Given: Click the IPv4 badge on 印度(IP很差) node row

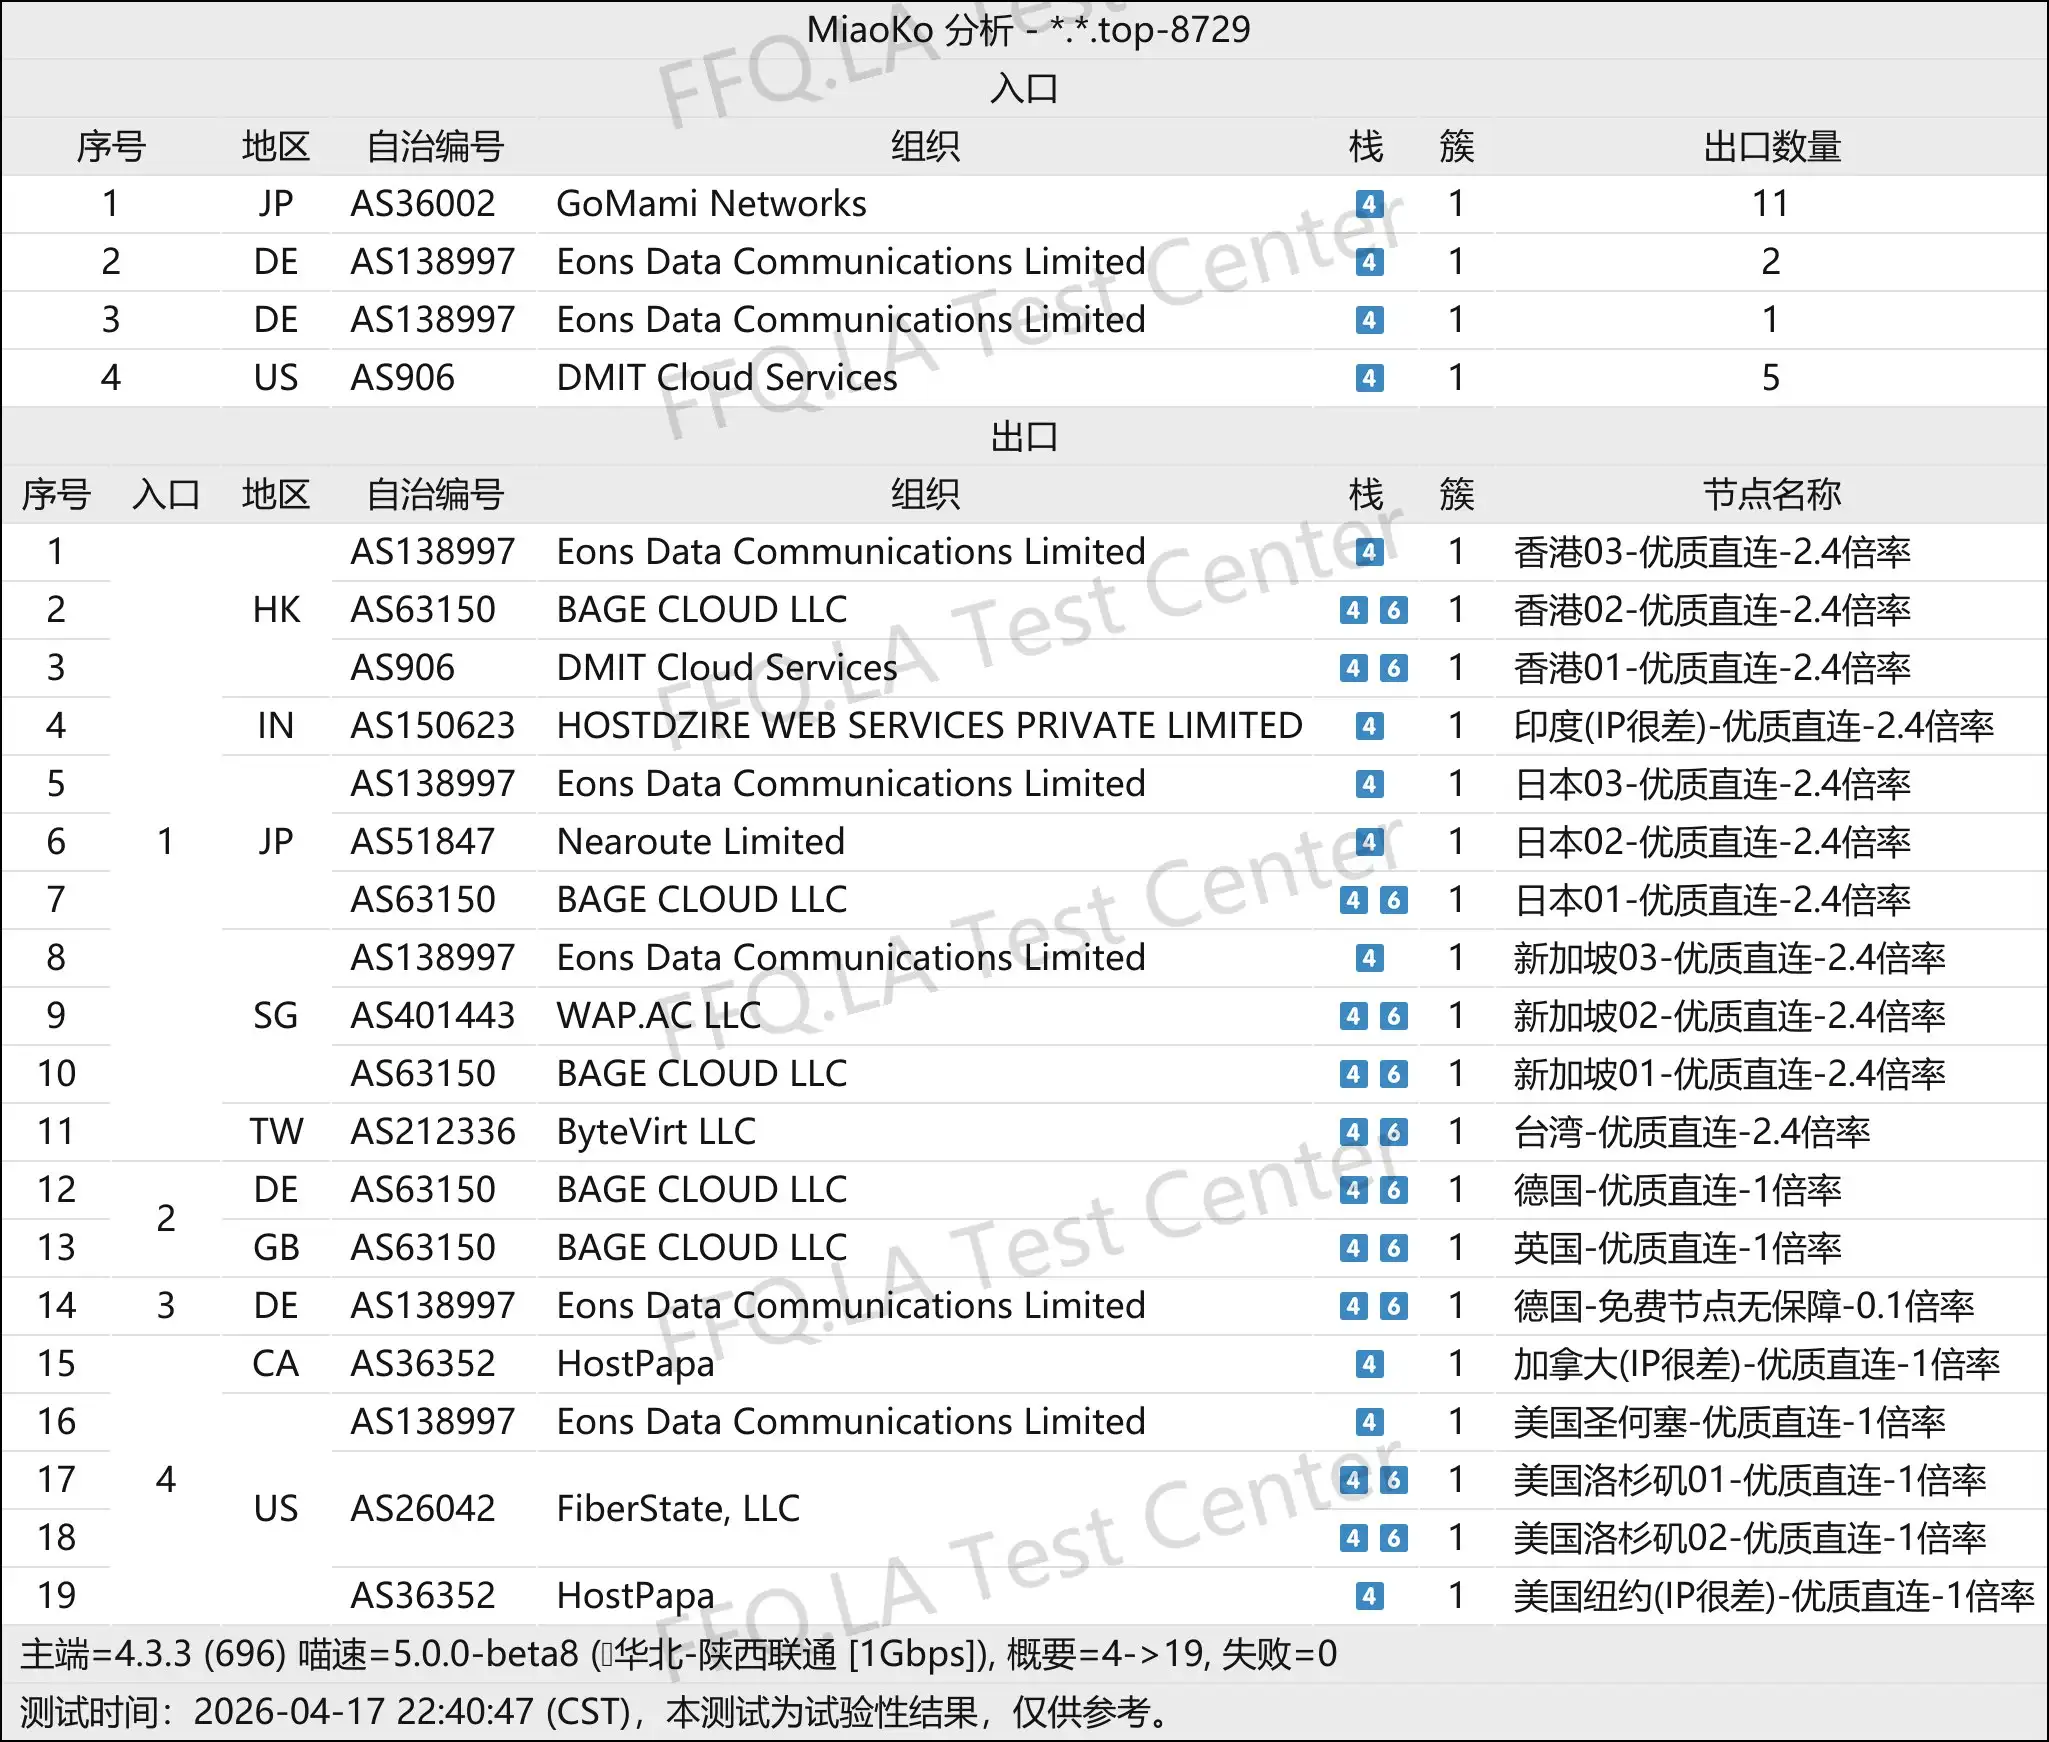Looking at the screenshot, I should pyautogui.click(x=1370, y=726).
